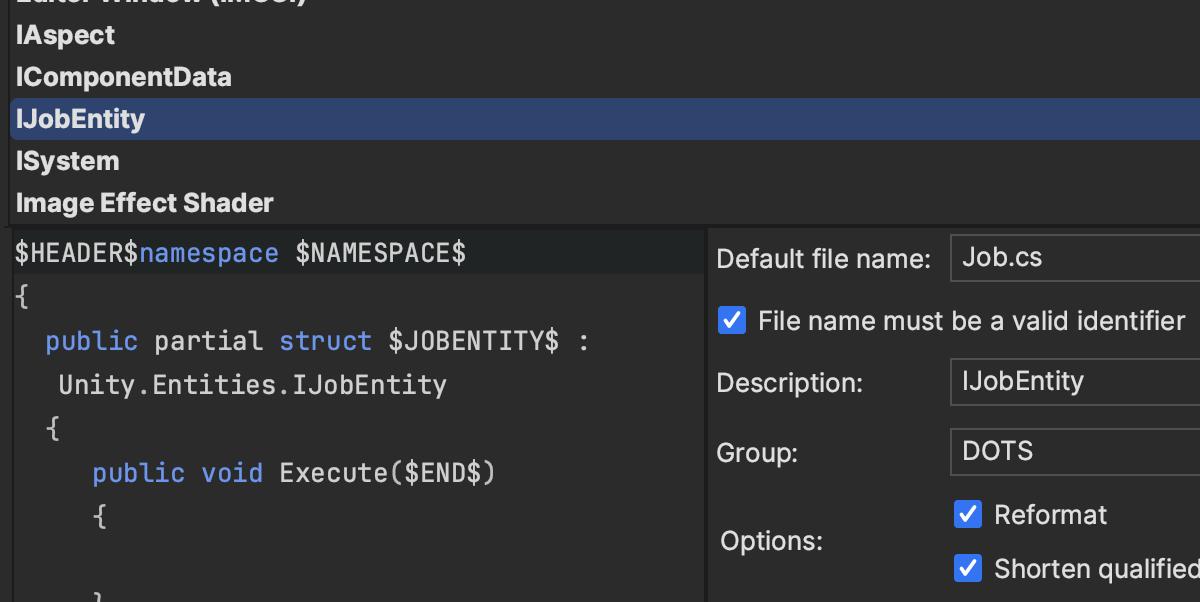Click the void keyword in template

pyautogui.click(x=232, y=472)
